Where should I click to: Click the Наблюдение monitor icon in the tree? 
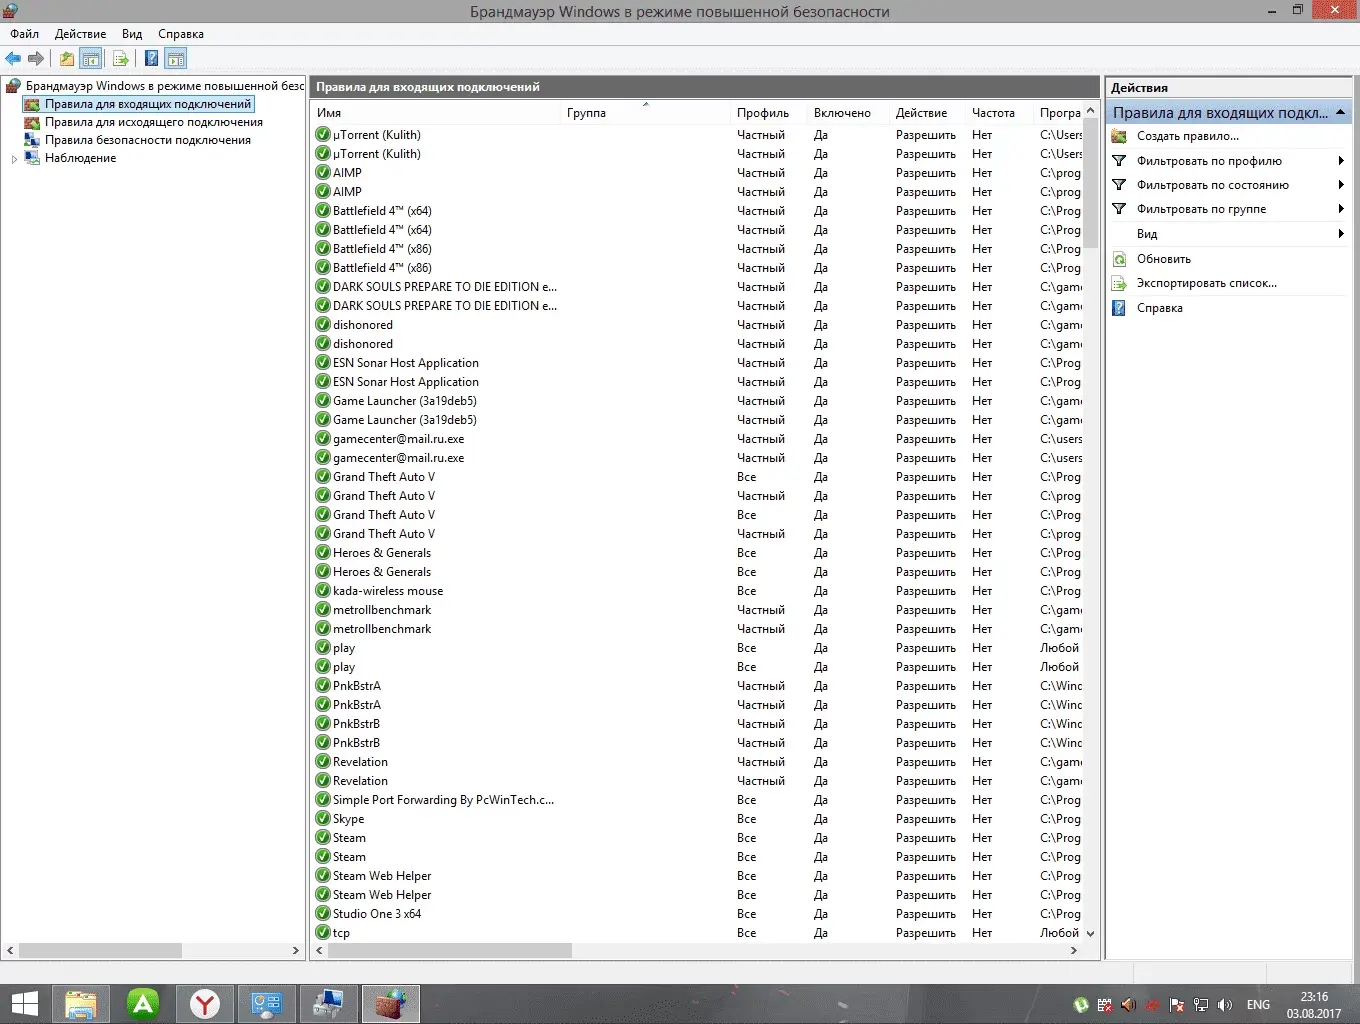(32, 158)
